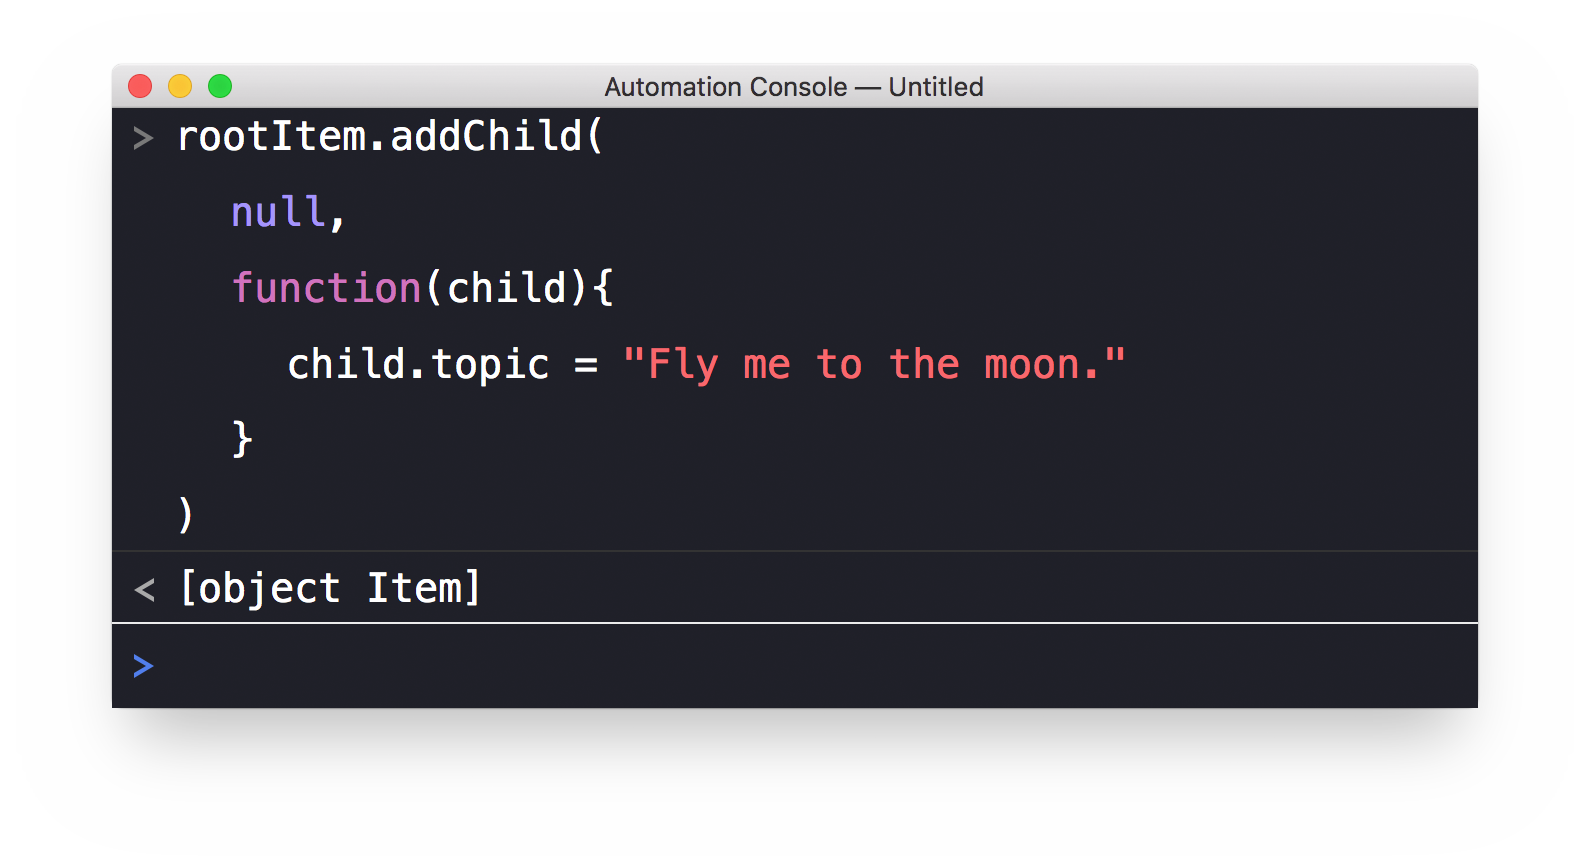Click the gray prompt arrow before rootItem
The image size is (1590, 868).
pos(143,138)
